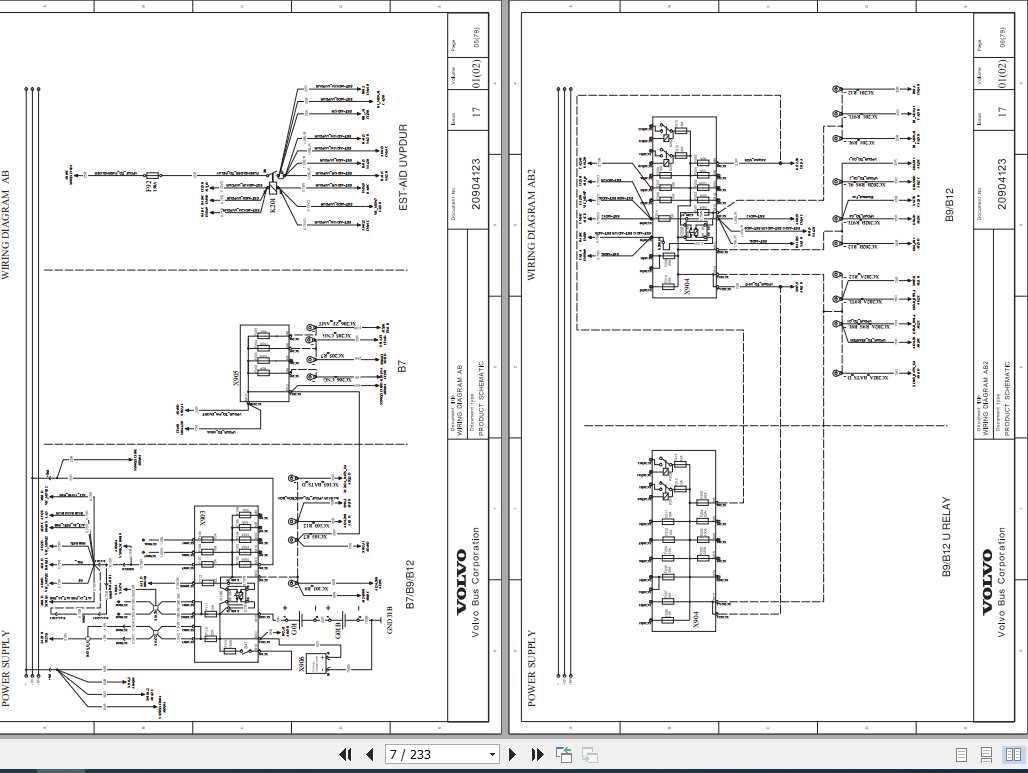The image size is (1028, 773).
Task: Click the WIRING DIAGRAM AB2 title
Action: (531, 215)
